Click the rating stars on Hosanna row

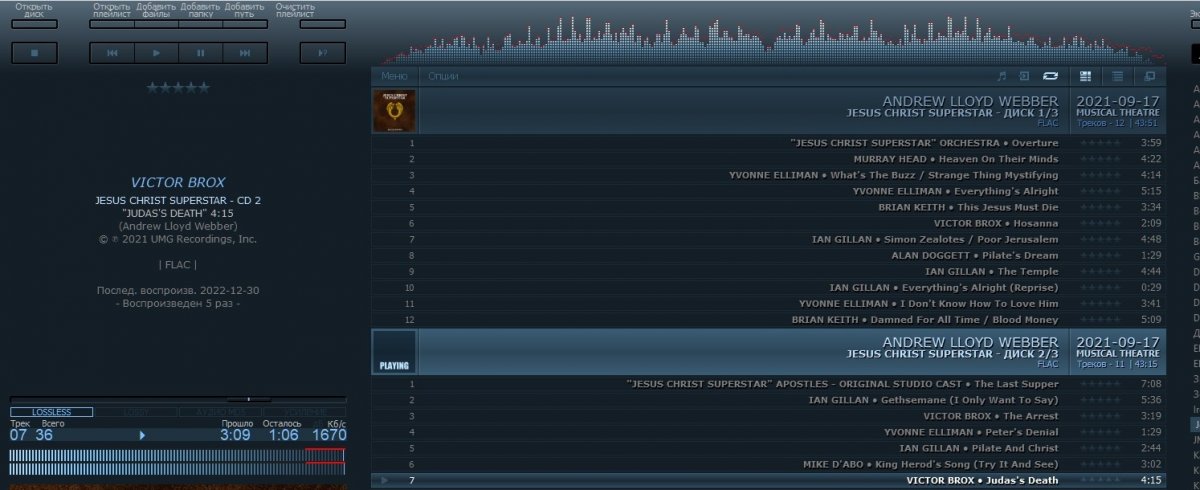pos(1100,223)
